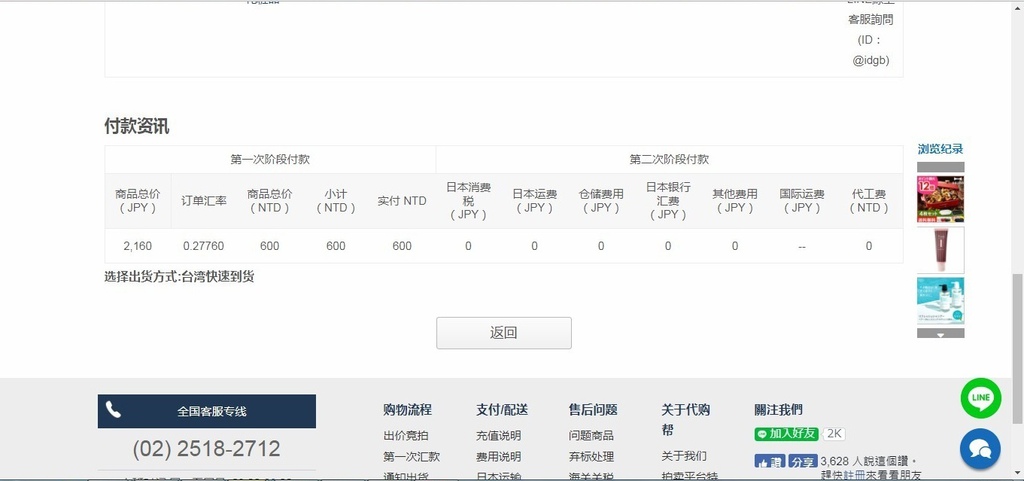Screen dimensions: 1024x481
Task: Click the 第二次阶段付款 table header
Action: (669, 159)
